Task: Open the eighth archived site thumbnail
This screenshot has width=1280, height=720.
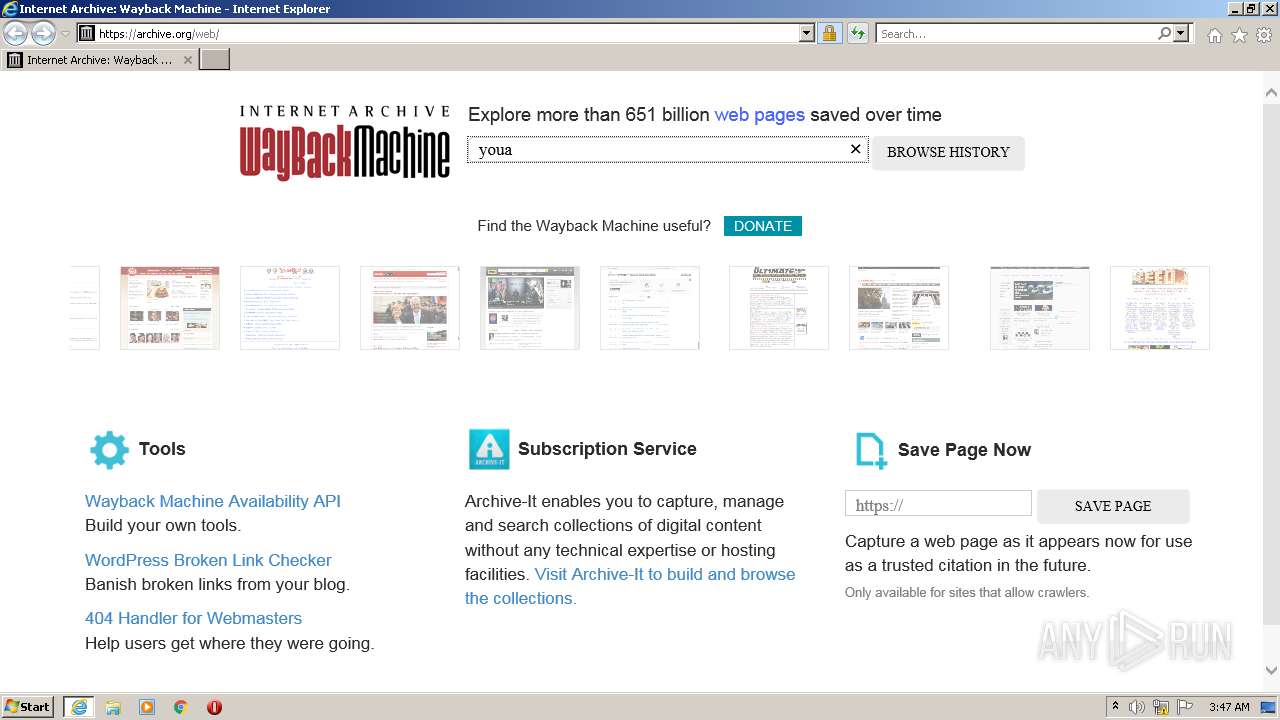Action: pos(899,308)
